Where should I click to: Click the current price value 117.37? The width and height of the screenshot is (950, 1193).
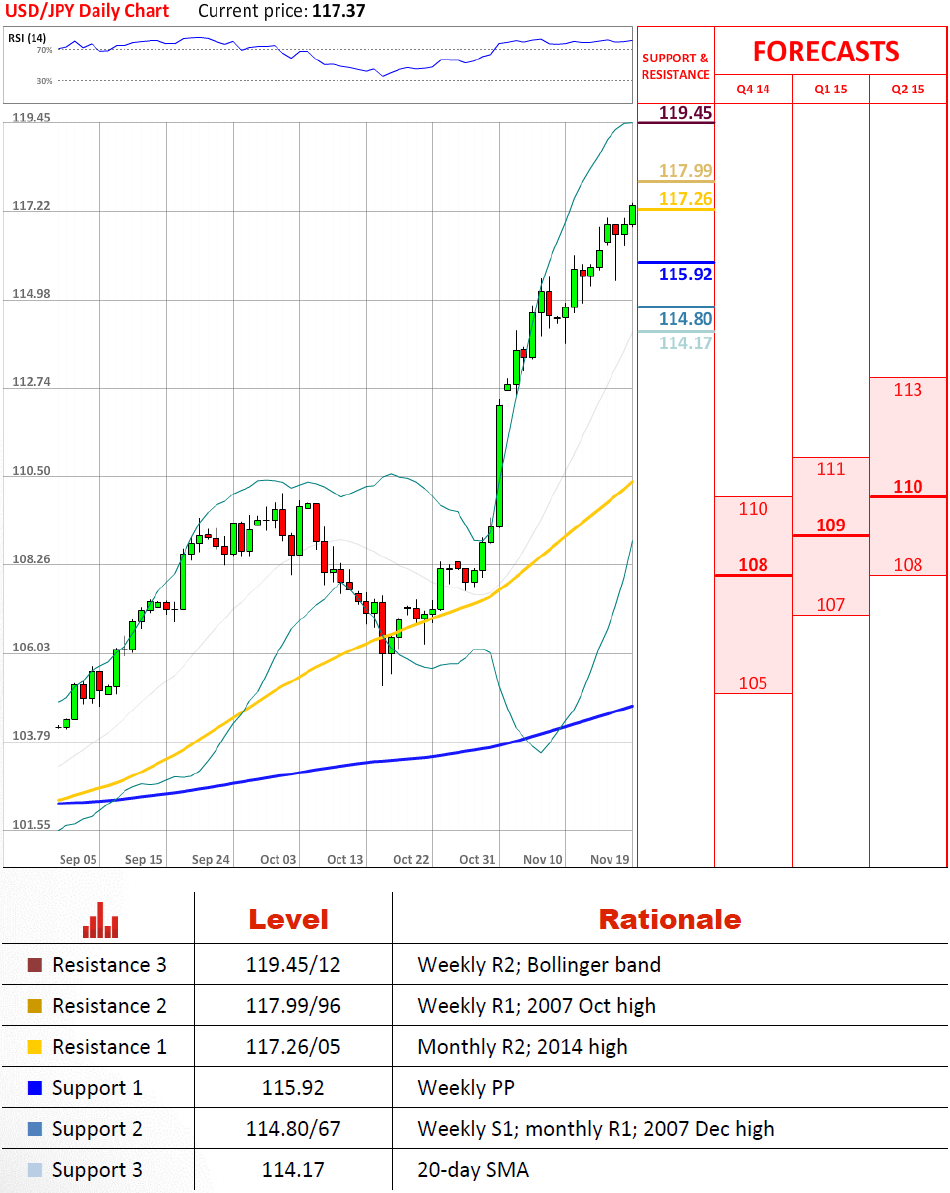[x=338, y=11]
